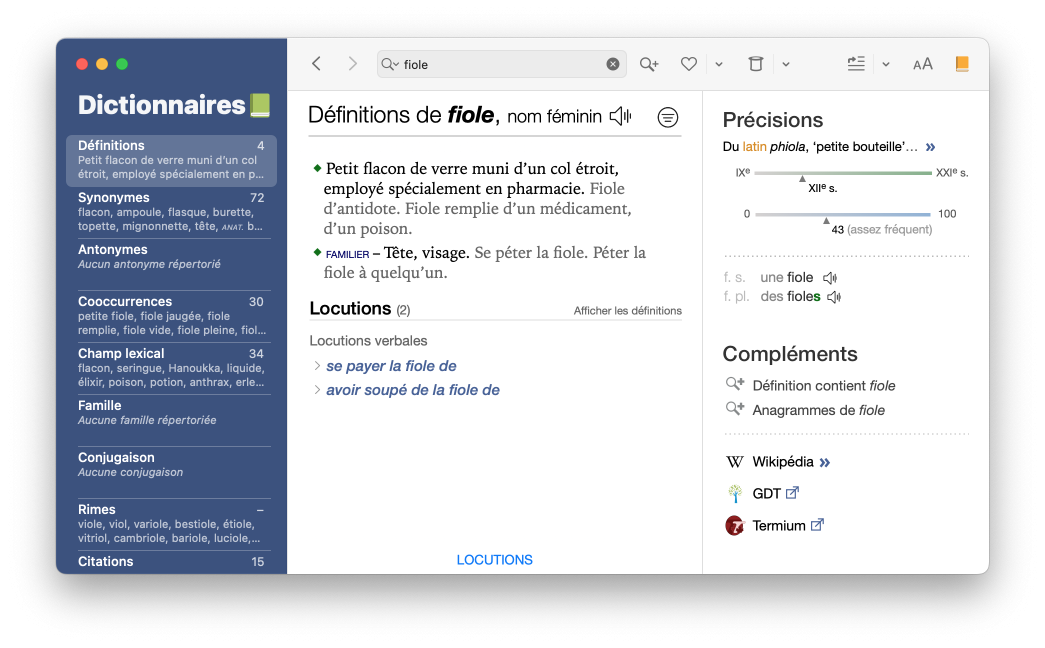The height and width of the screenshot is (648, 1045).
Task: Play the plural 'des fioles' audio
Action: point(834,297)
